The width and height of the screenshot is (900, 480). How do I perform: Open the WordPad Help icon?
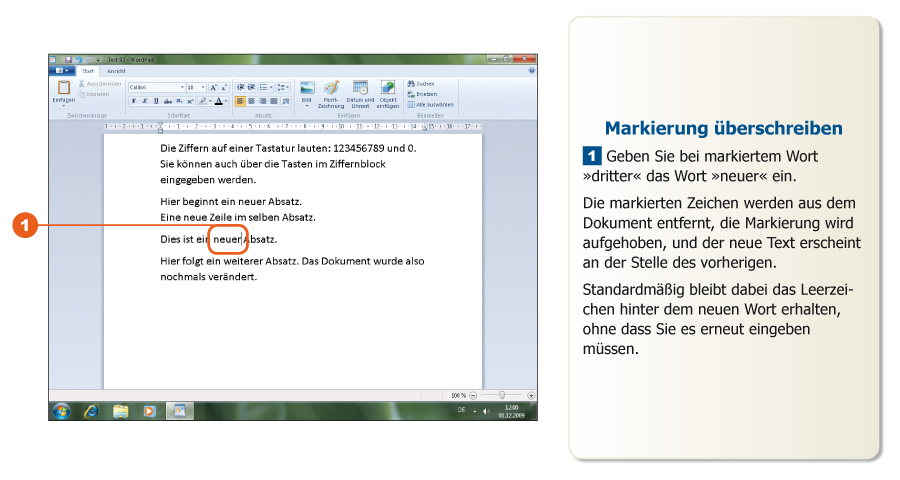pos(531,71)
